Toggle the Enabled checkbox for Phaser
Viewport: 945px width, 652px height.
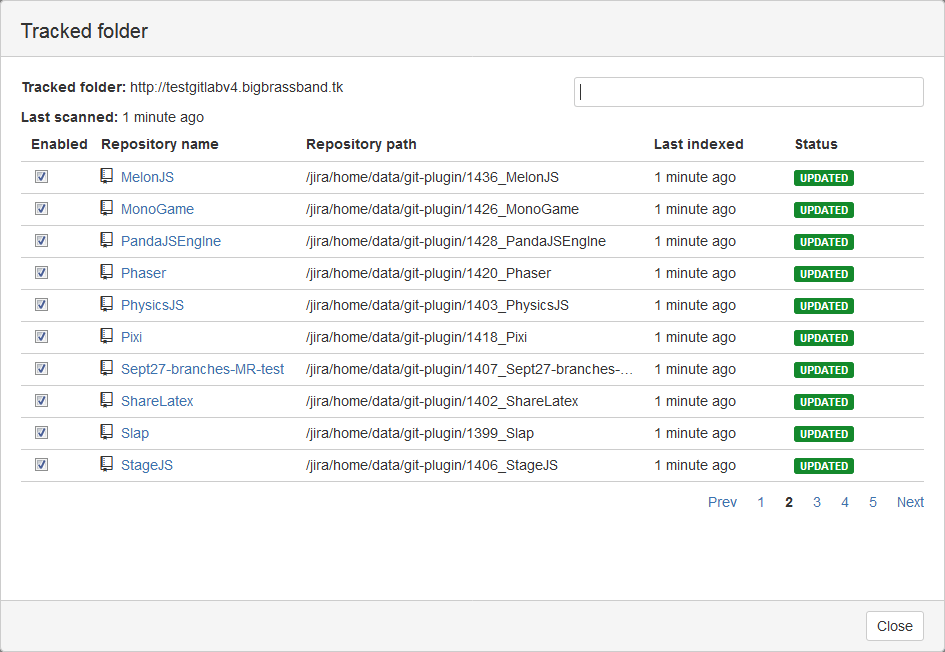point(42,272)
